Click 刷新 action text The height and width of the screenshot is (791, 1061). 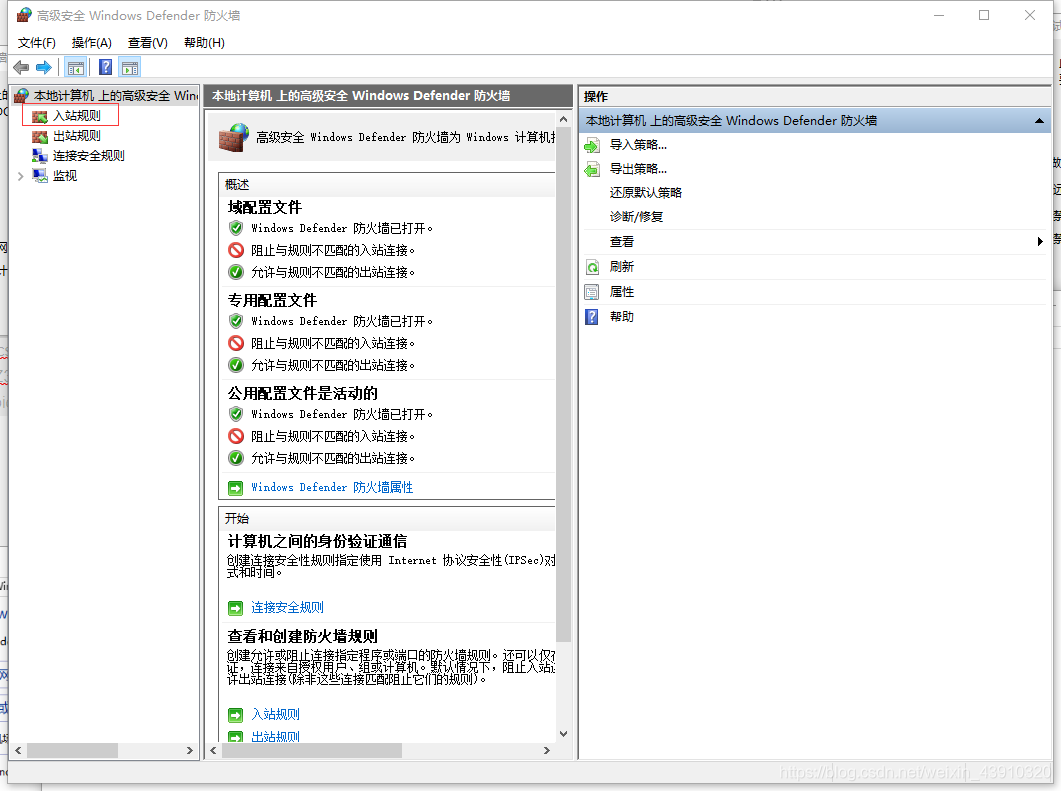coord(622,267)
